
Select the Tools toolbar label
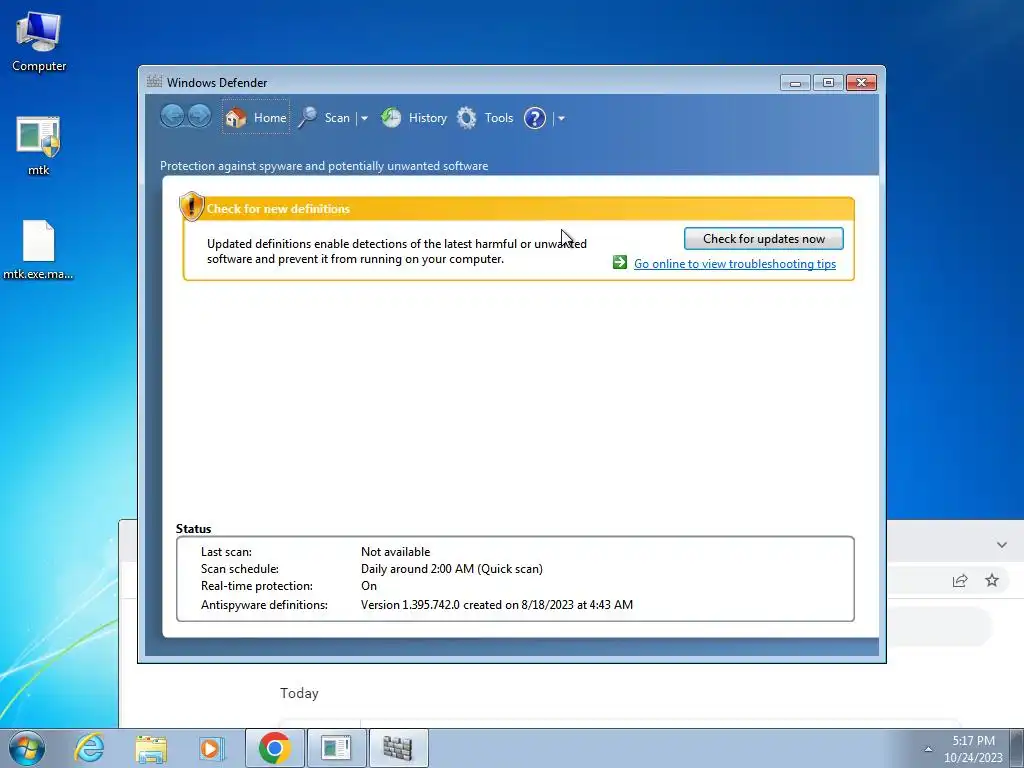click(499, 118)
